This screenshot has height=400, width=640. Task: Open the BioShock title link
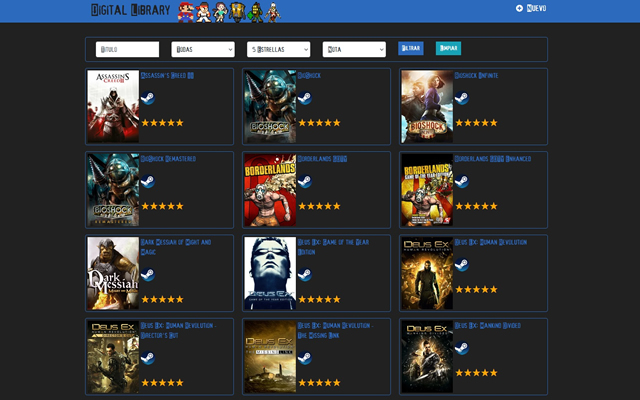309,76
